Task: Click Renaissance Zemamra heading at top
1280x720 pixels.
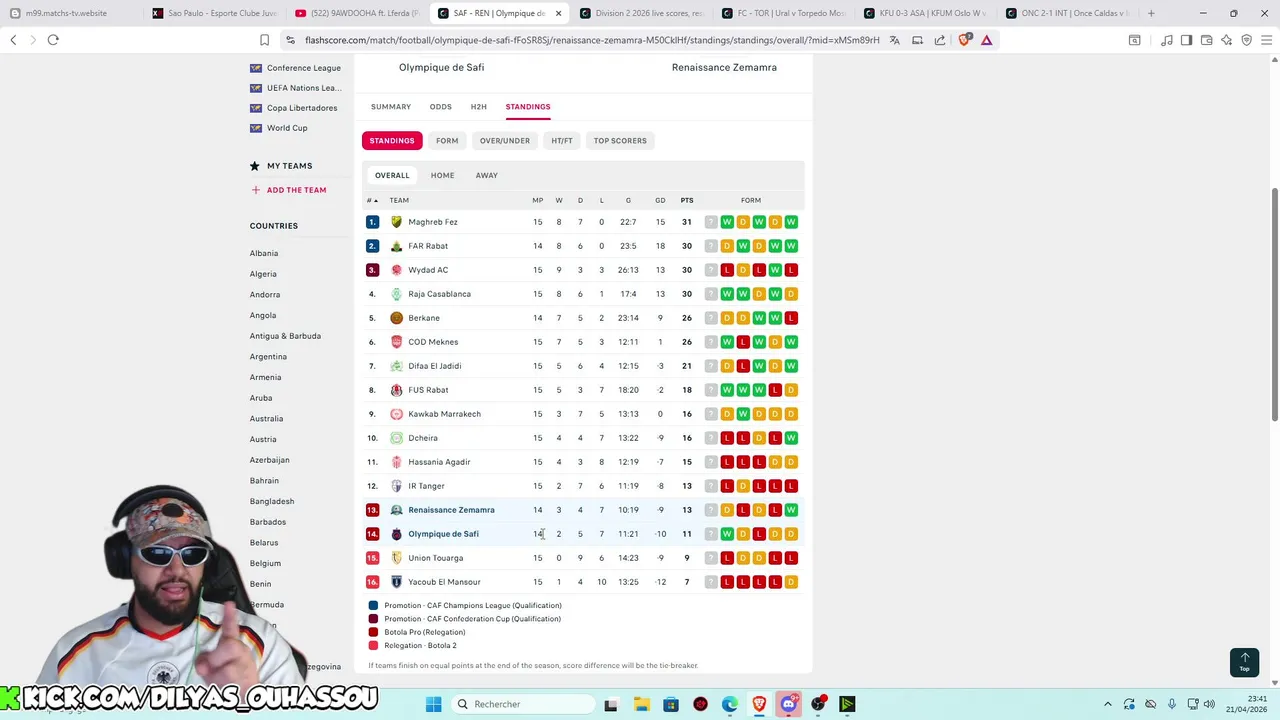Action: 724,67
